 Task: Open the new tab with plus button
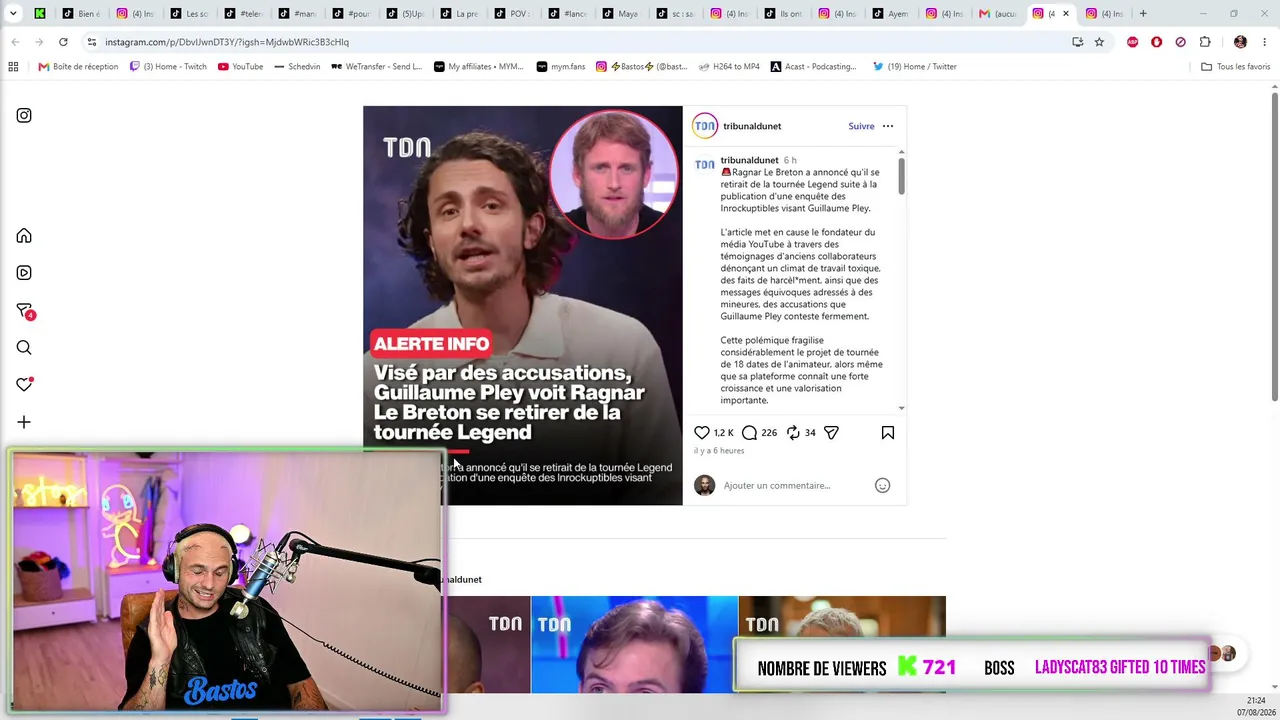(x=1143, y=14)
